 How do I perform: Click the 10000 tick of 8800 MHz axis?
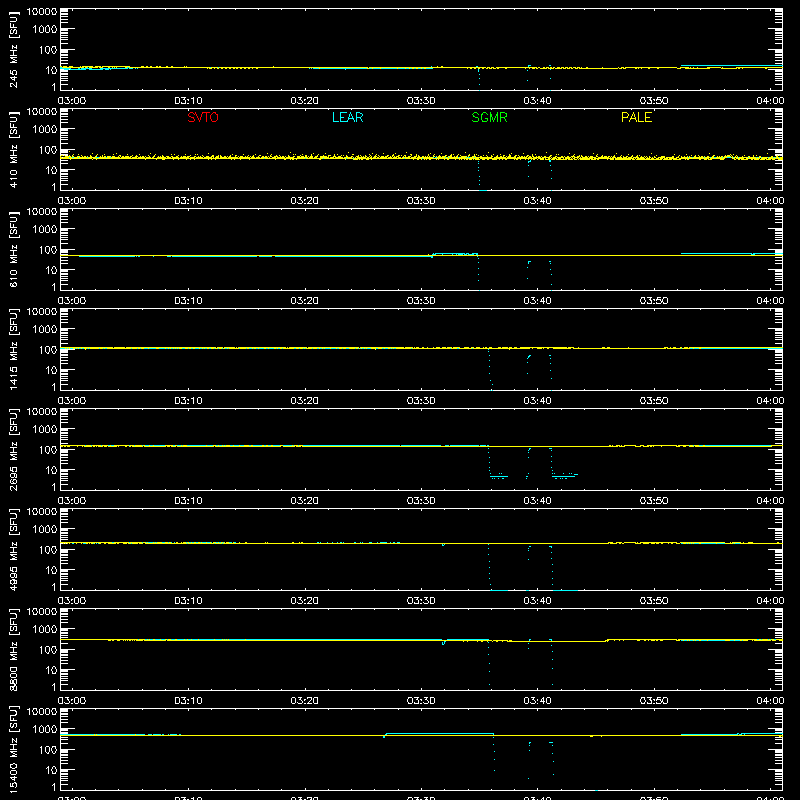[42, 612]
